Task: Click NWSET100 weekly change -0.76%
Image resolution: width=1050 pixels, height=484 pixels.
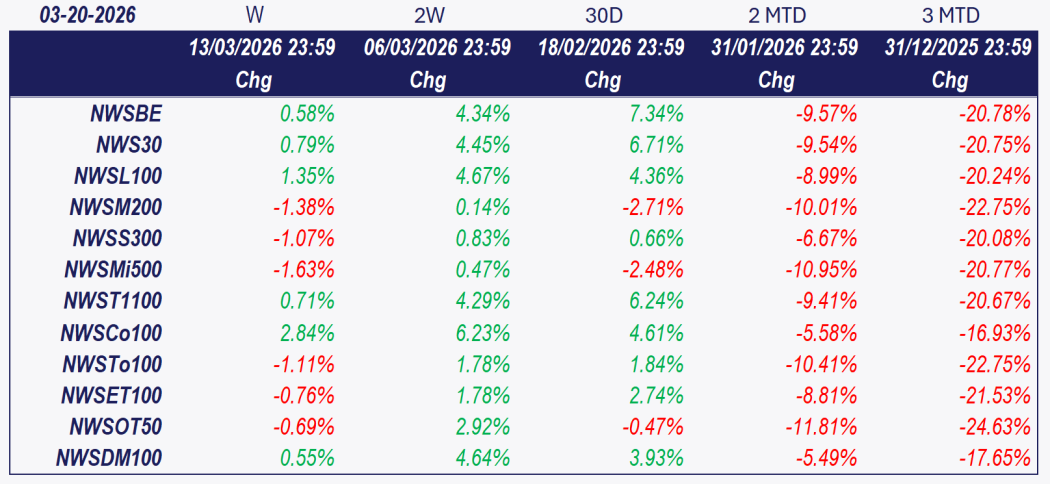Action: (x=304, y=395)
